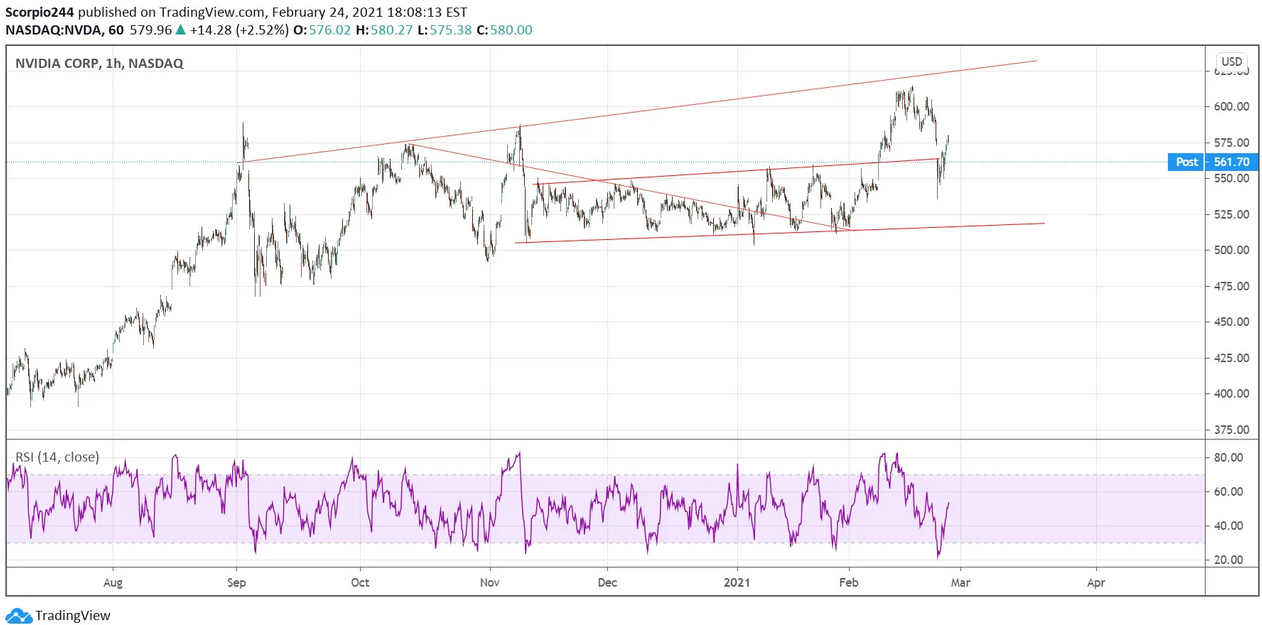Click the 500.00 price axis label
This screenshot has width=1262, height=625.
point(1229,251)
